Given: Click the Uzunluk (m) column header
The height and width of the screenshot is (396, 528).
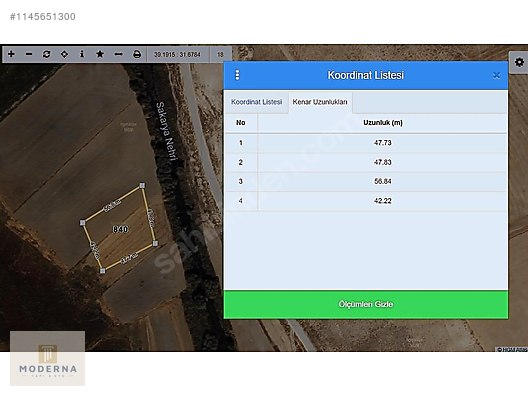Looking at the screenshot, I should [383, 123].
